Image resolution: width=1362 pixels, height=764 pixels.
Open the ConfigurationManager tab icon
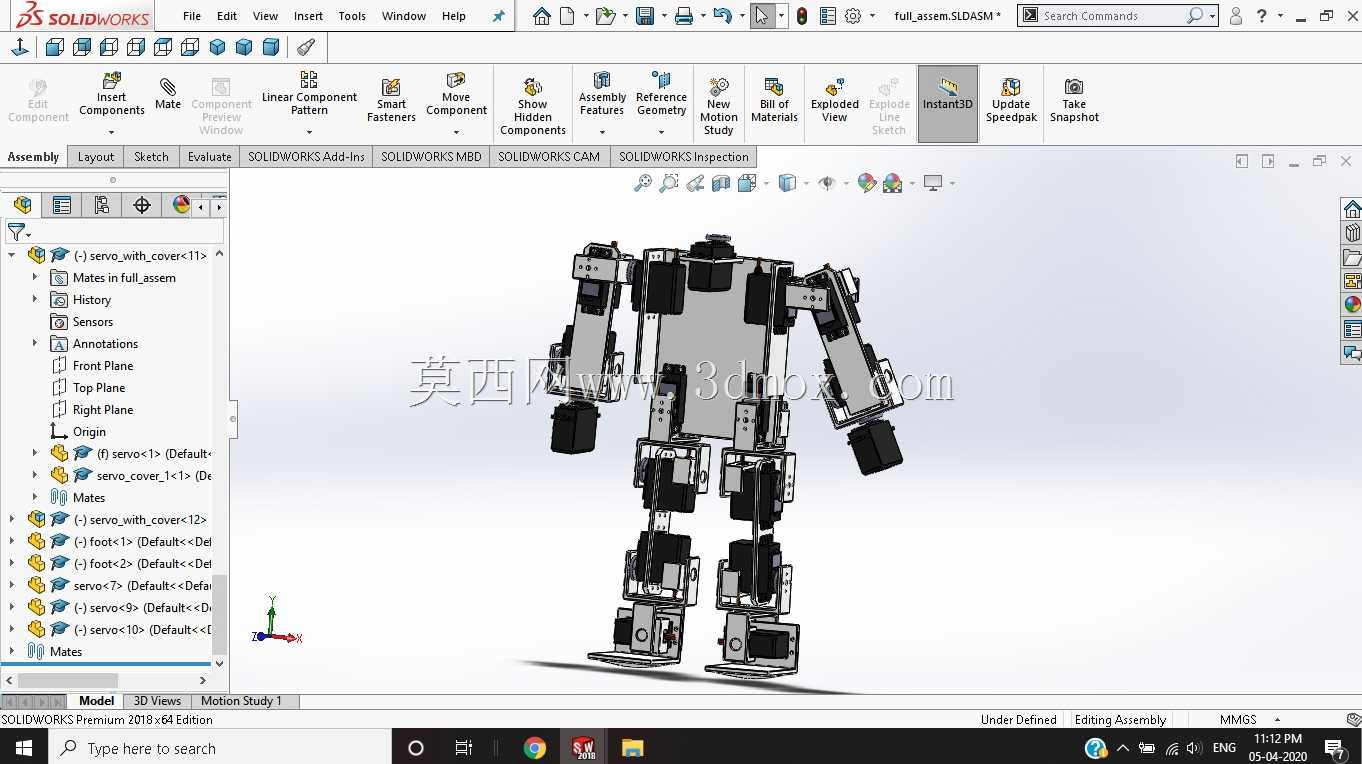(x=102, y=205)
